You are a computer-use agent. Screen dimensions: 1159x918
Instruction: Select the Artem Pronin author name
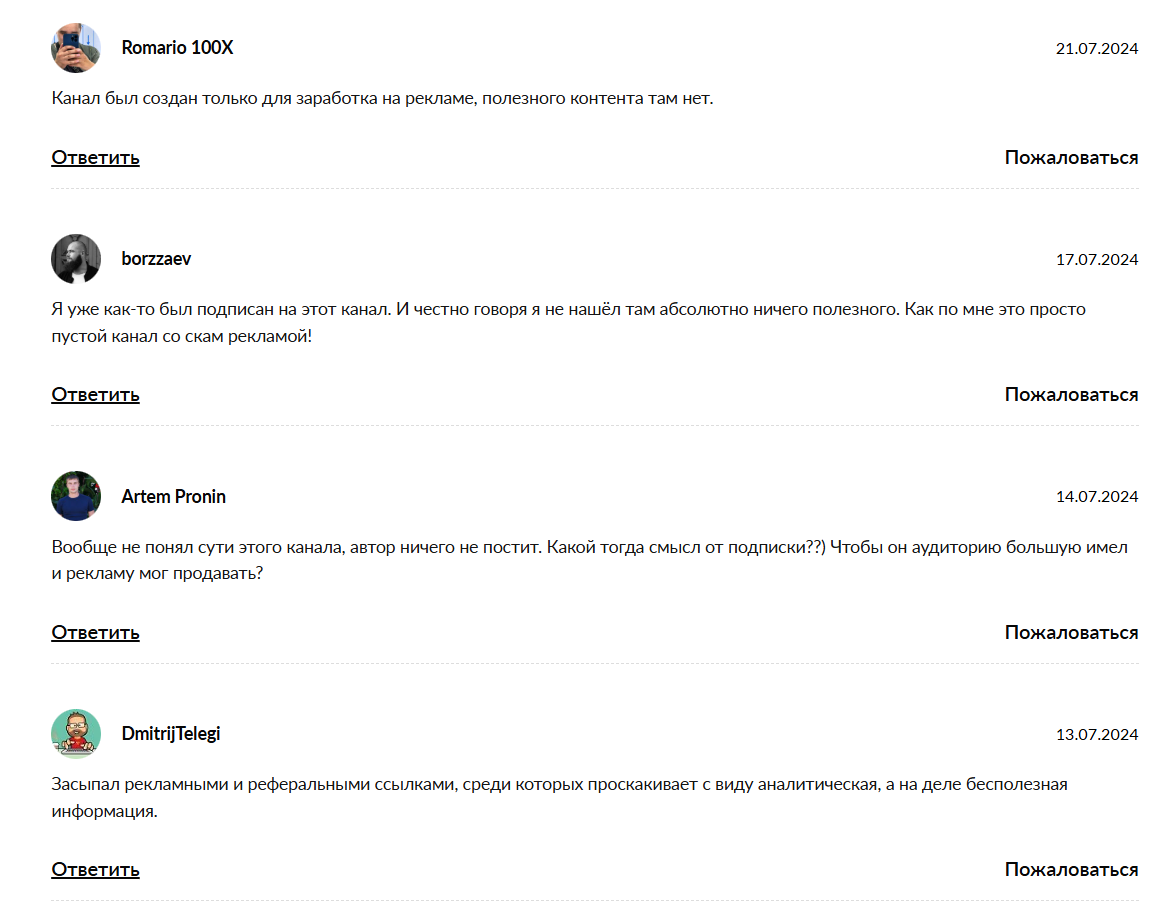(173, 497)
